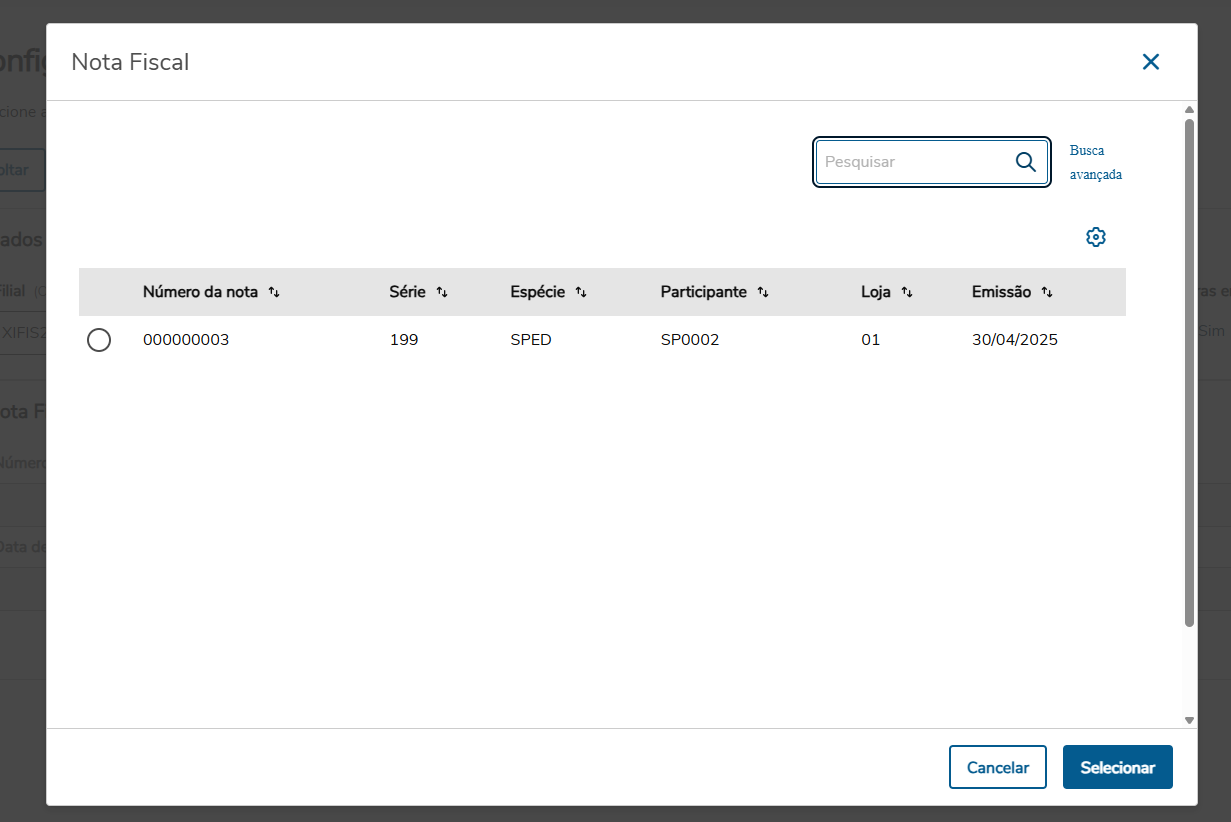
Task: Confirm with the Selecionar button
Action: (x=1117, y=767)
